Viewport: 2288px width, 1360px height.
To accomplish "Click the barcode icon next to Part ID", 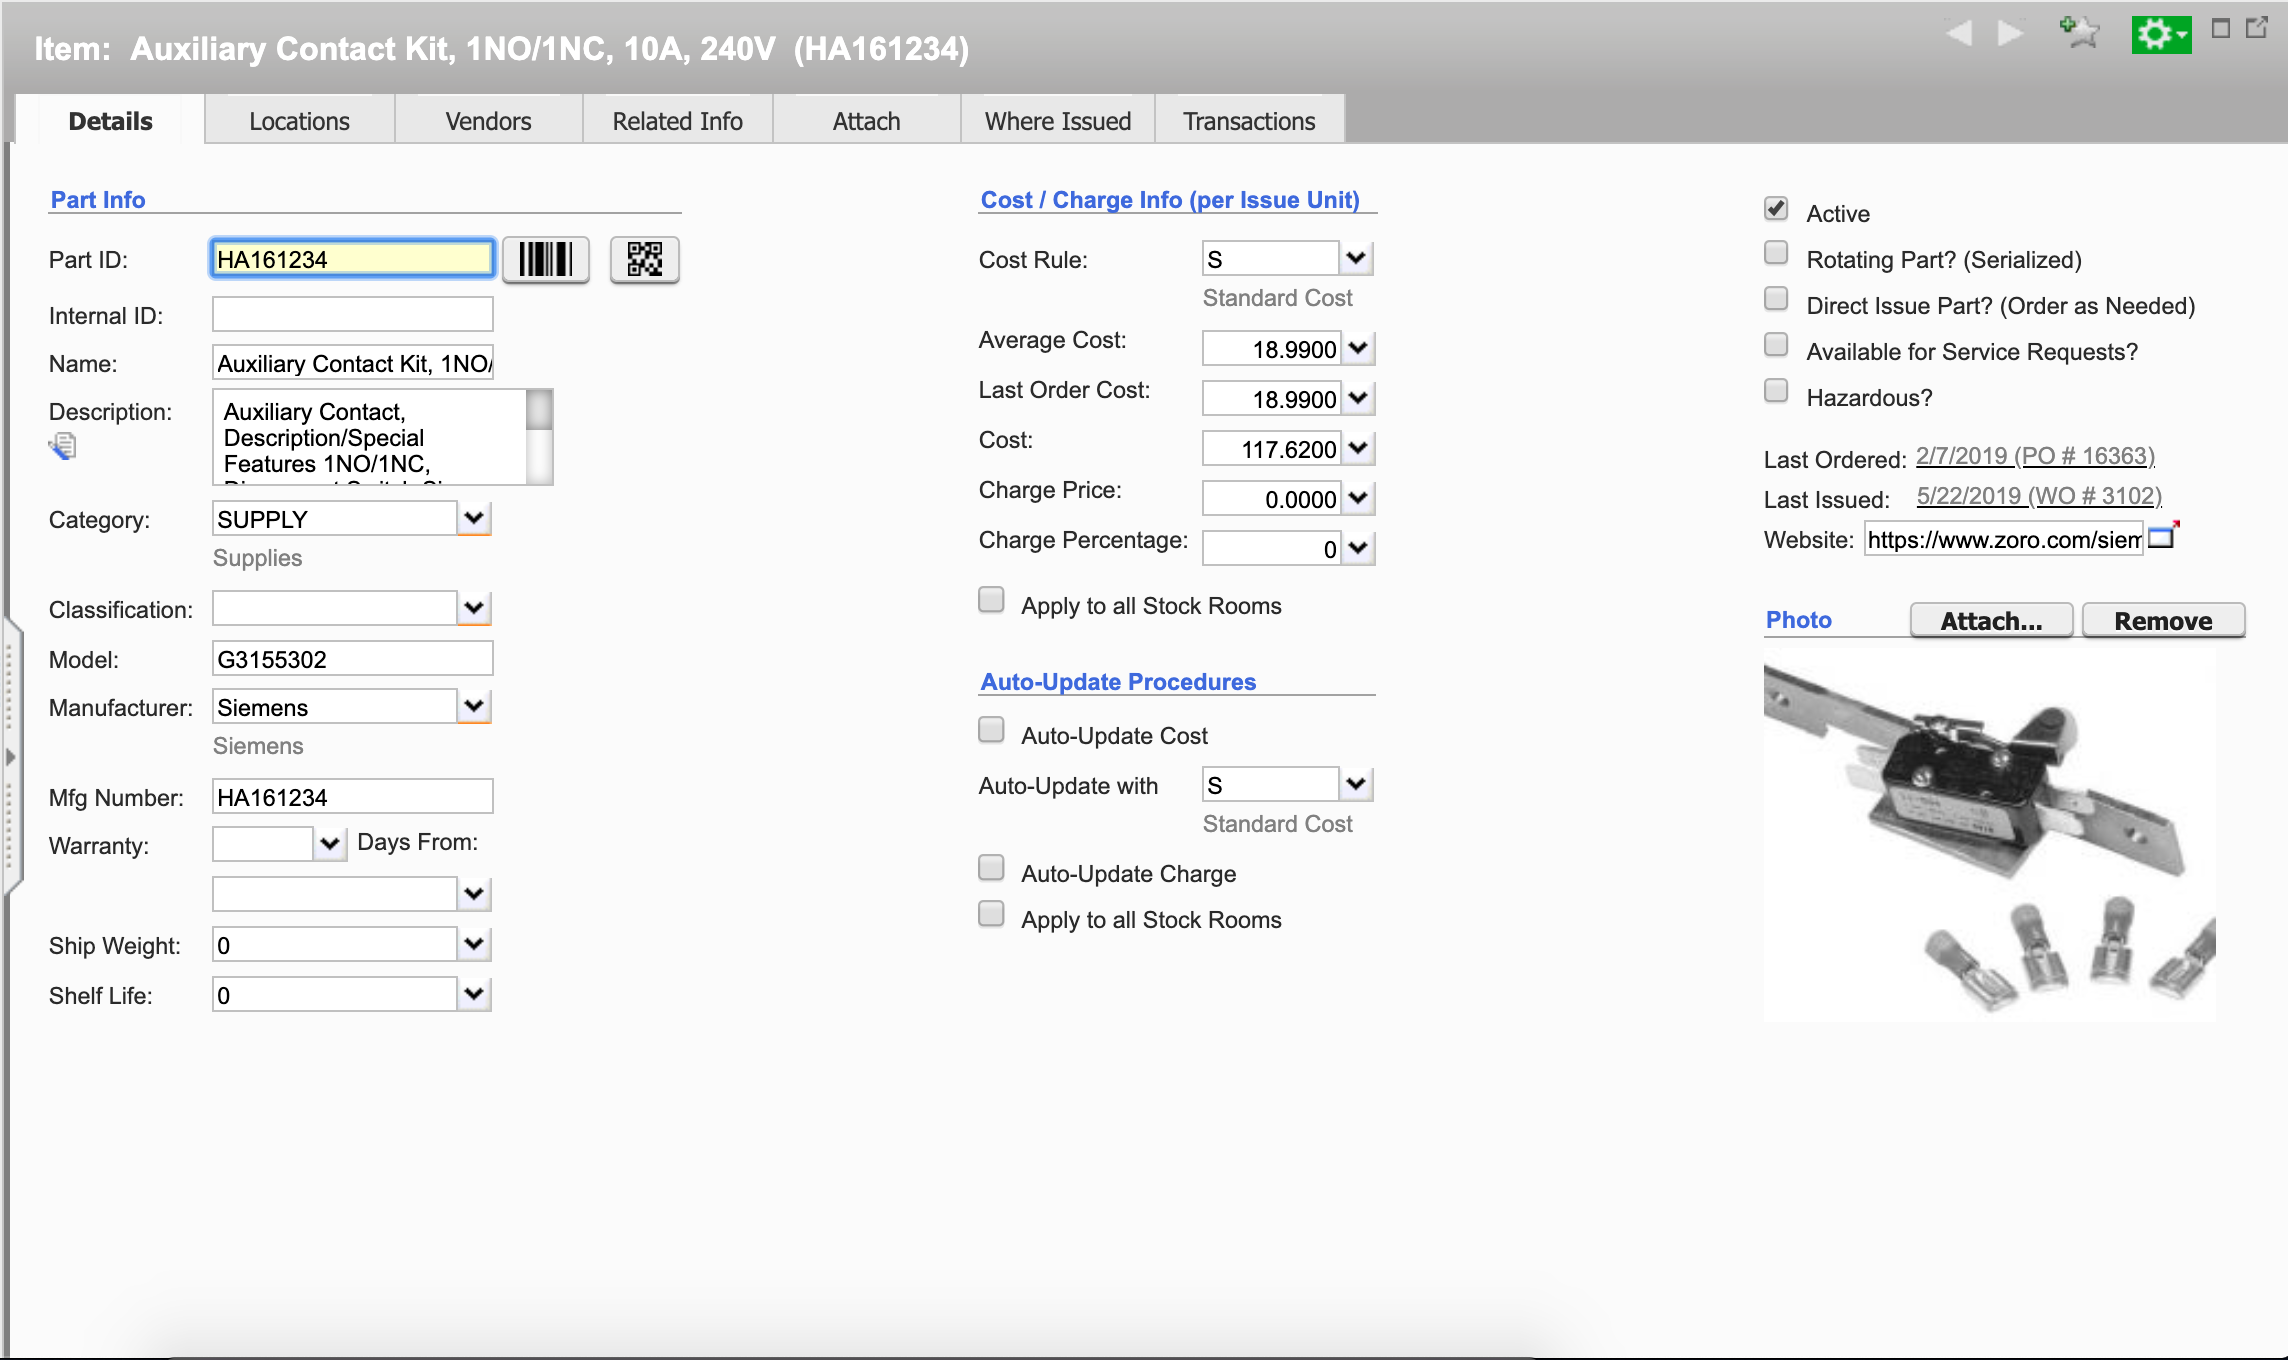I will [545, 260].
